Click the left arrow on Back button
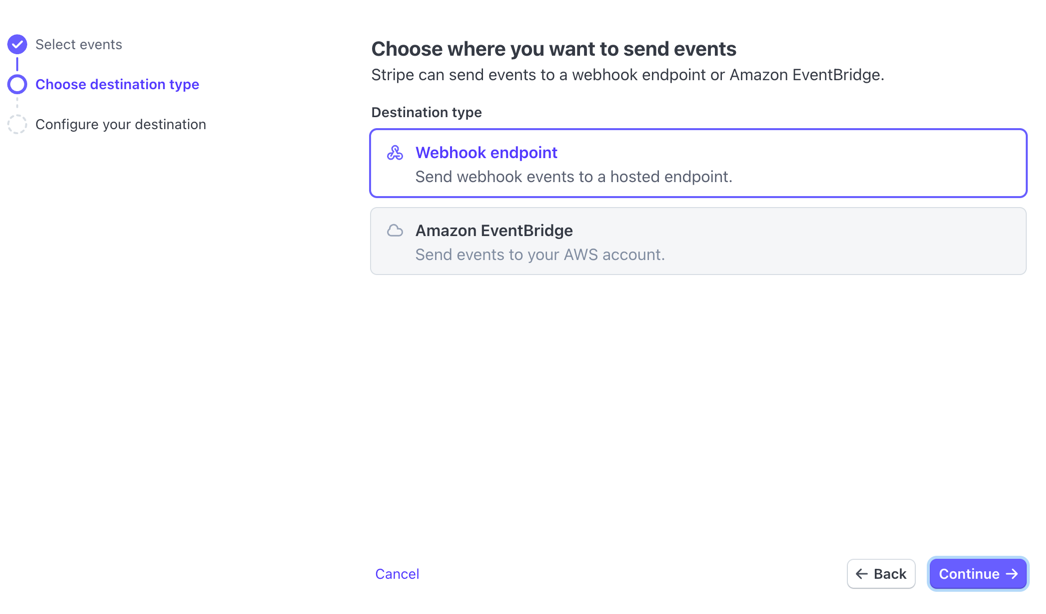This screenshot has height=614, width=1046. click(861, 574)
